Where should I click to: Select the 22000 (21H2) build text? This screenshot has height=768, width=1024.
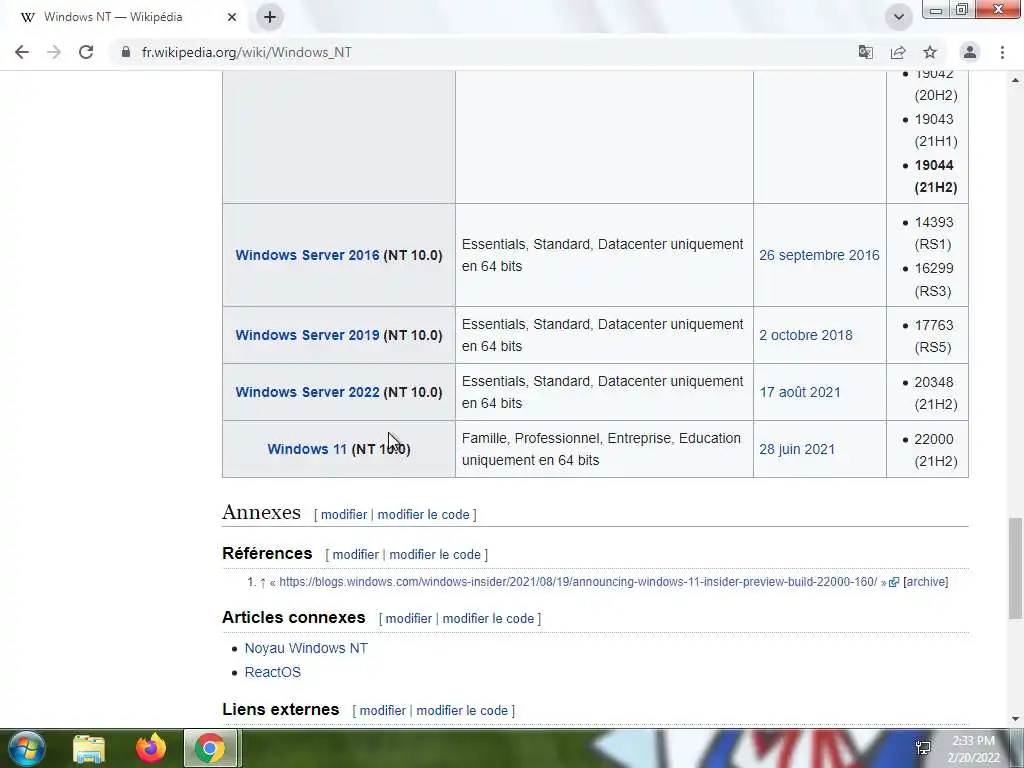coord(935,450)
